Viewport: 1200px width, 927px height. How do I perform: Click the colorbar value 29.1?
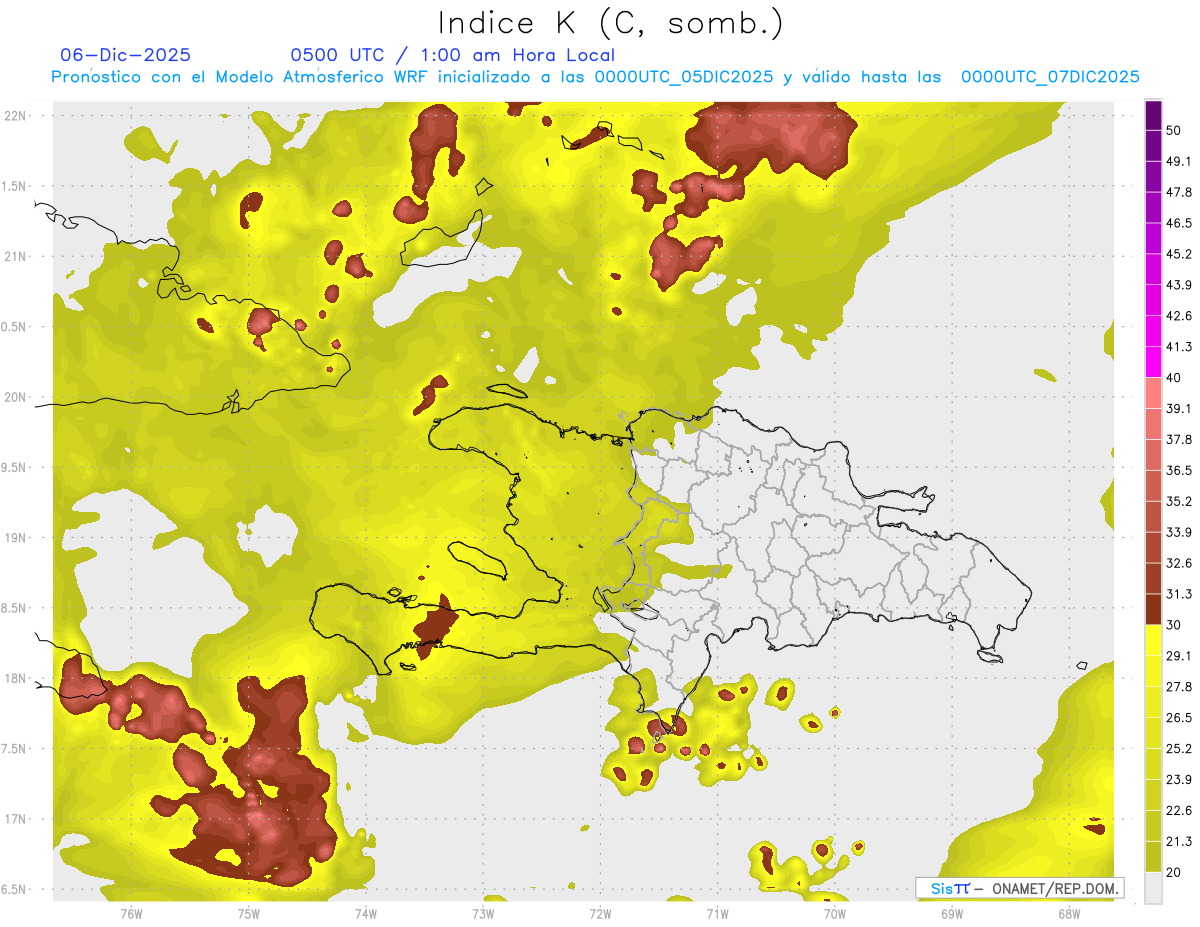tap(1179, 656)
